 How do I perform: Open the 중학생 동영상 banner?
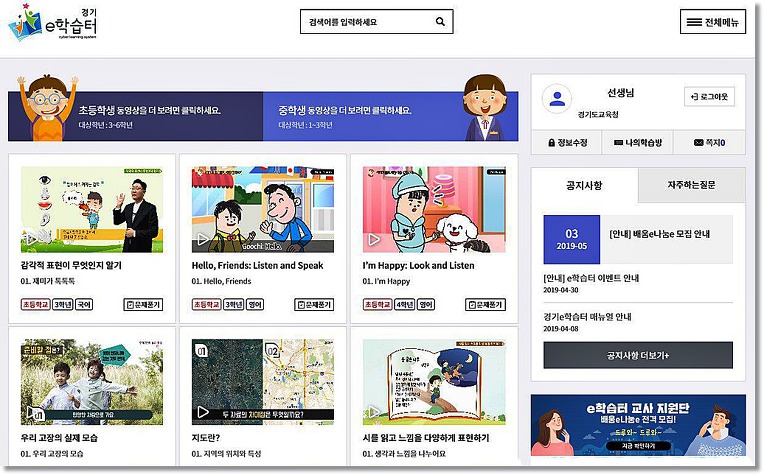[x=390, y=116]
